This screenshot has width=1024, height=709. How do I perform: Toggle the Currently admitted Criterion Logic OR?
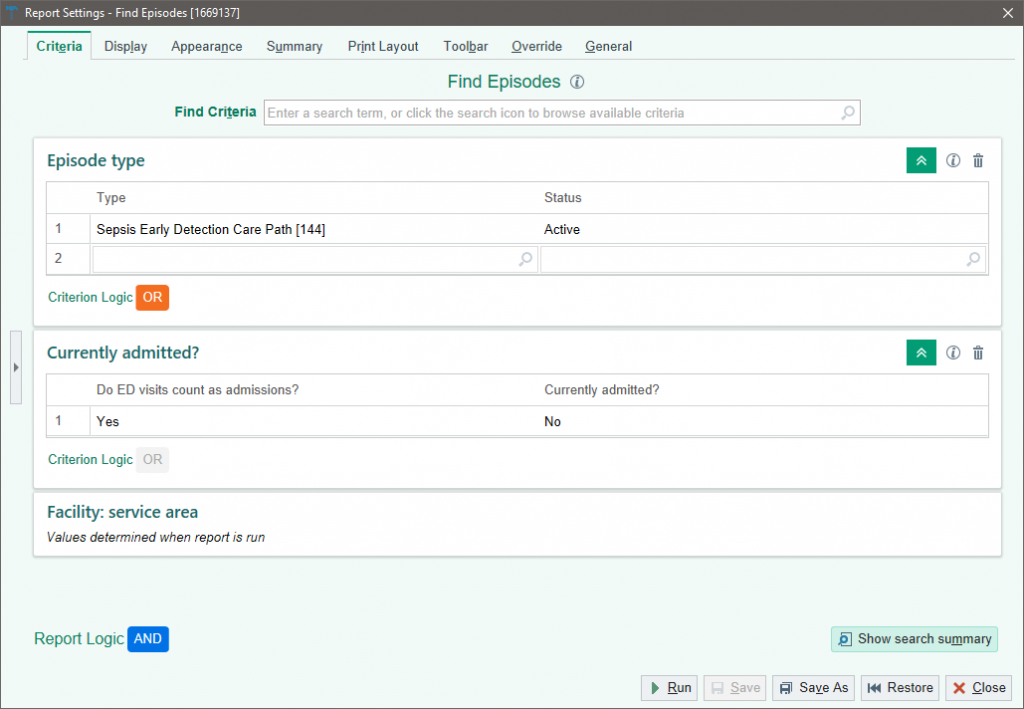[152, 460]
